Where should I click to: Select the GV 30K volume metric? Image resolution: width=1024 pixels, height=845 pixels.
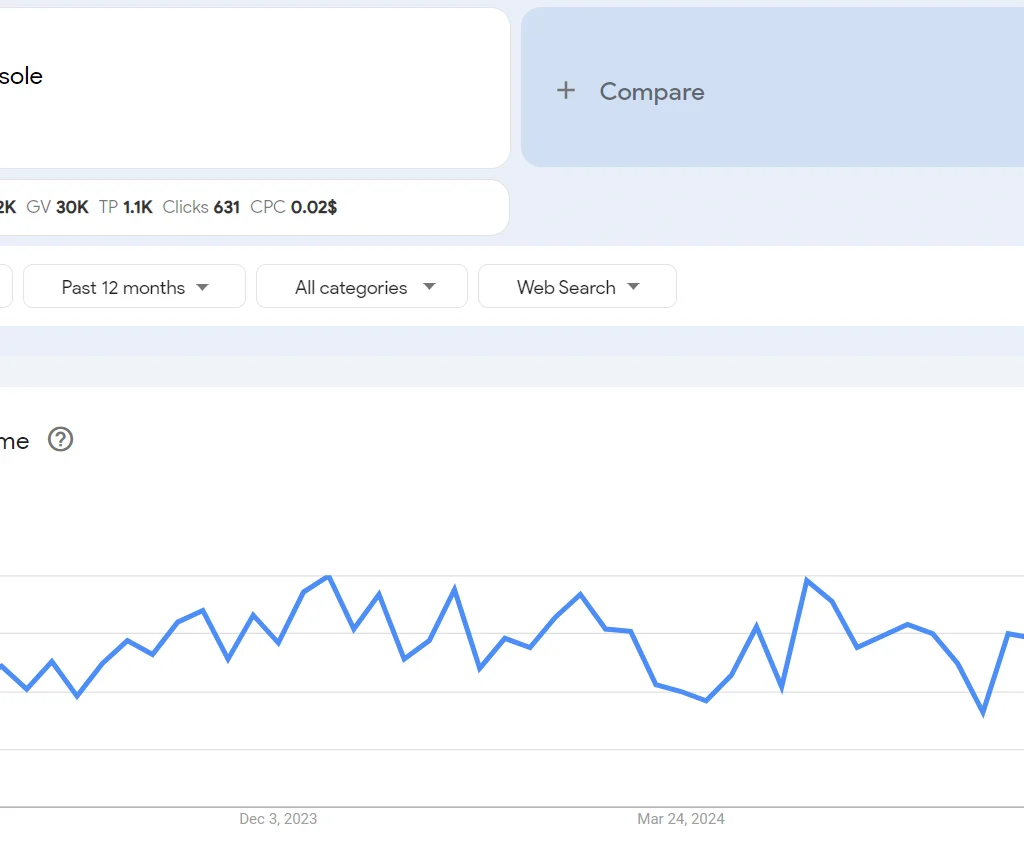(60, 207)
